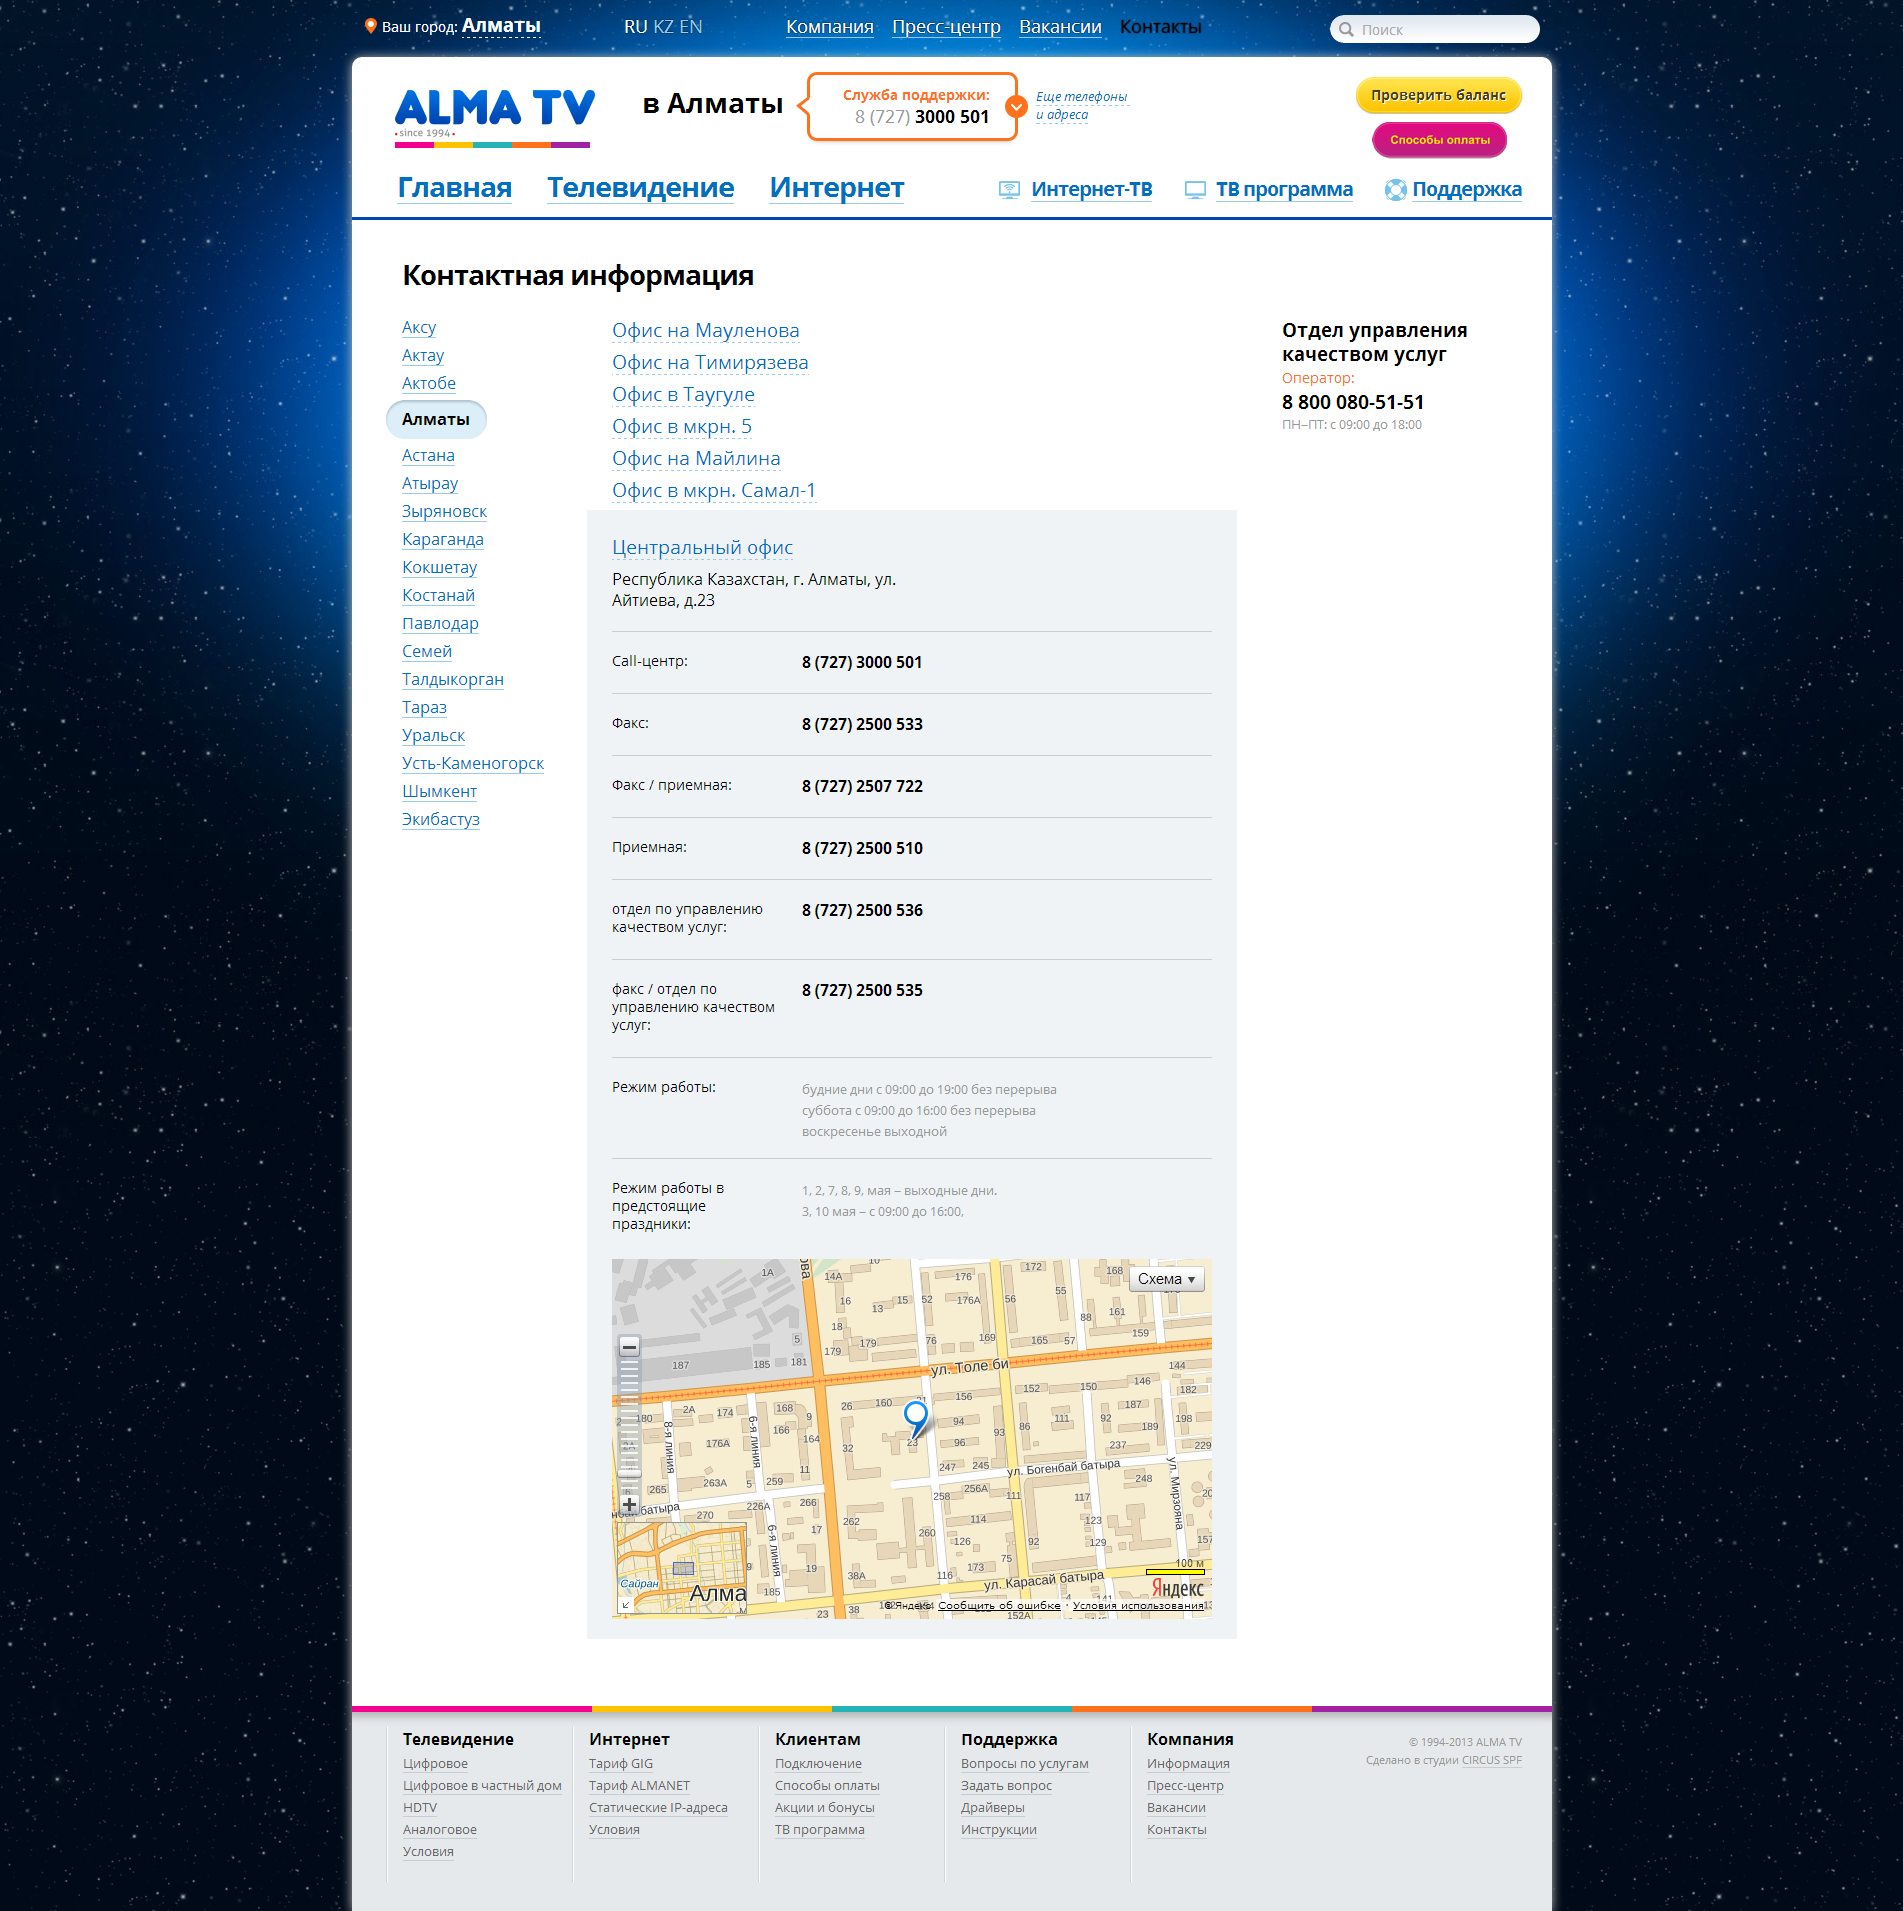
Task: Select the city Астана in the list
Action: click(x=428, y=456)
